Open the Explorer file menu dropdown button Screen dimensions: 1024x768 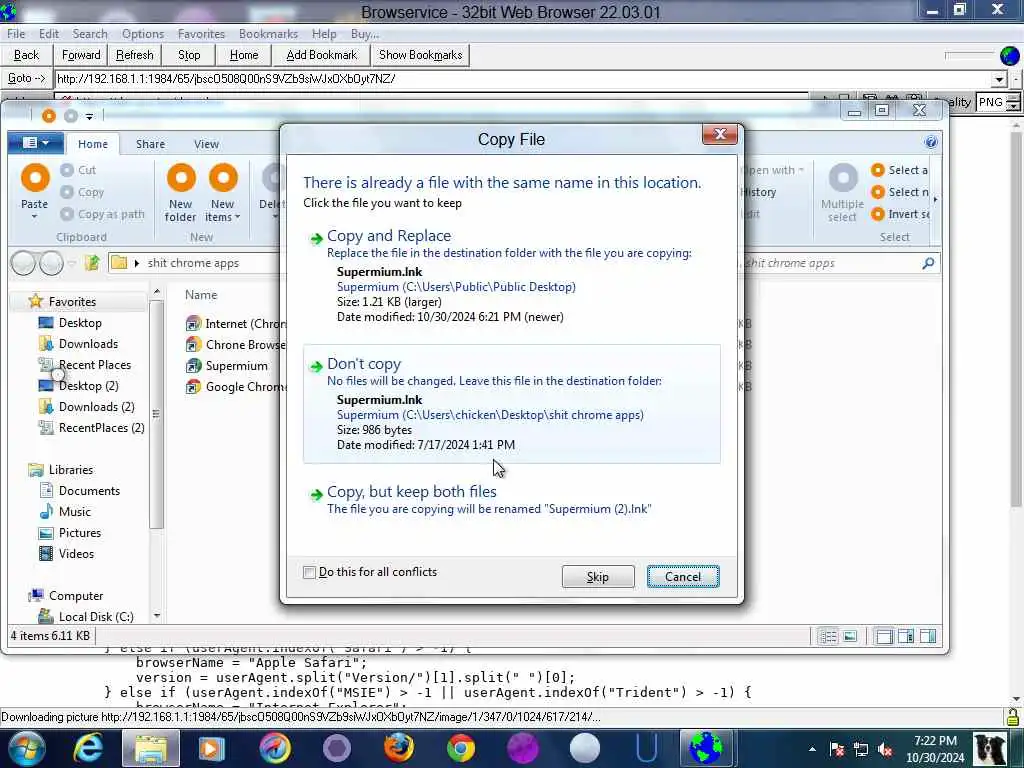[x=35, y=142]
